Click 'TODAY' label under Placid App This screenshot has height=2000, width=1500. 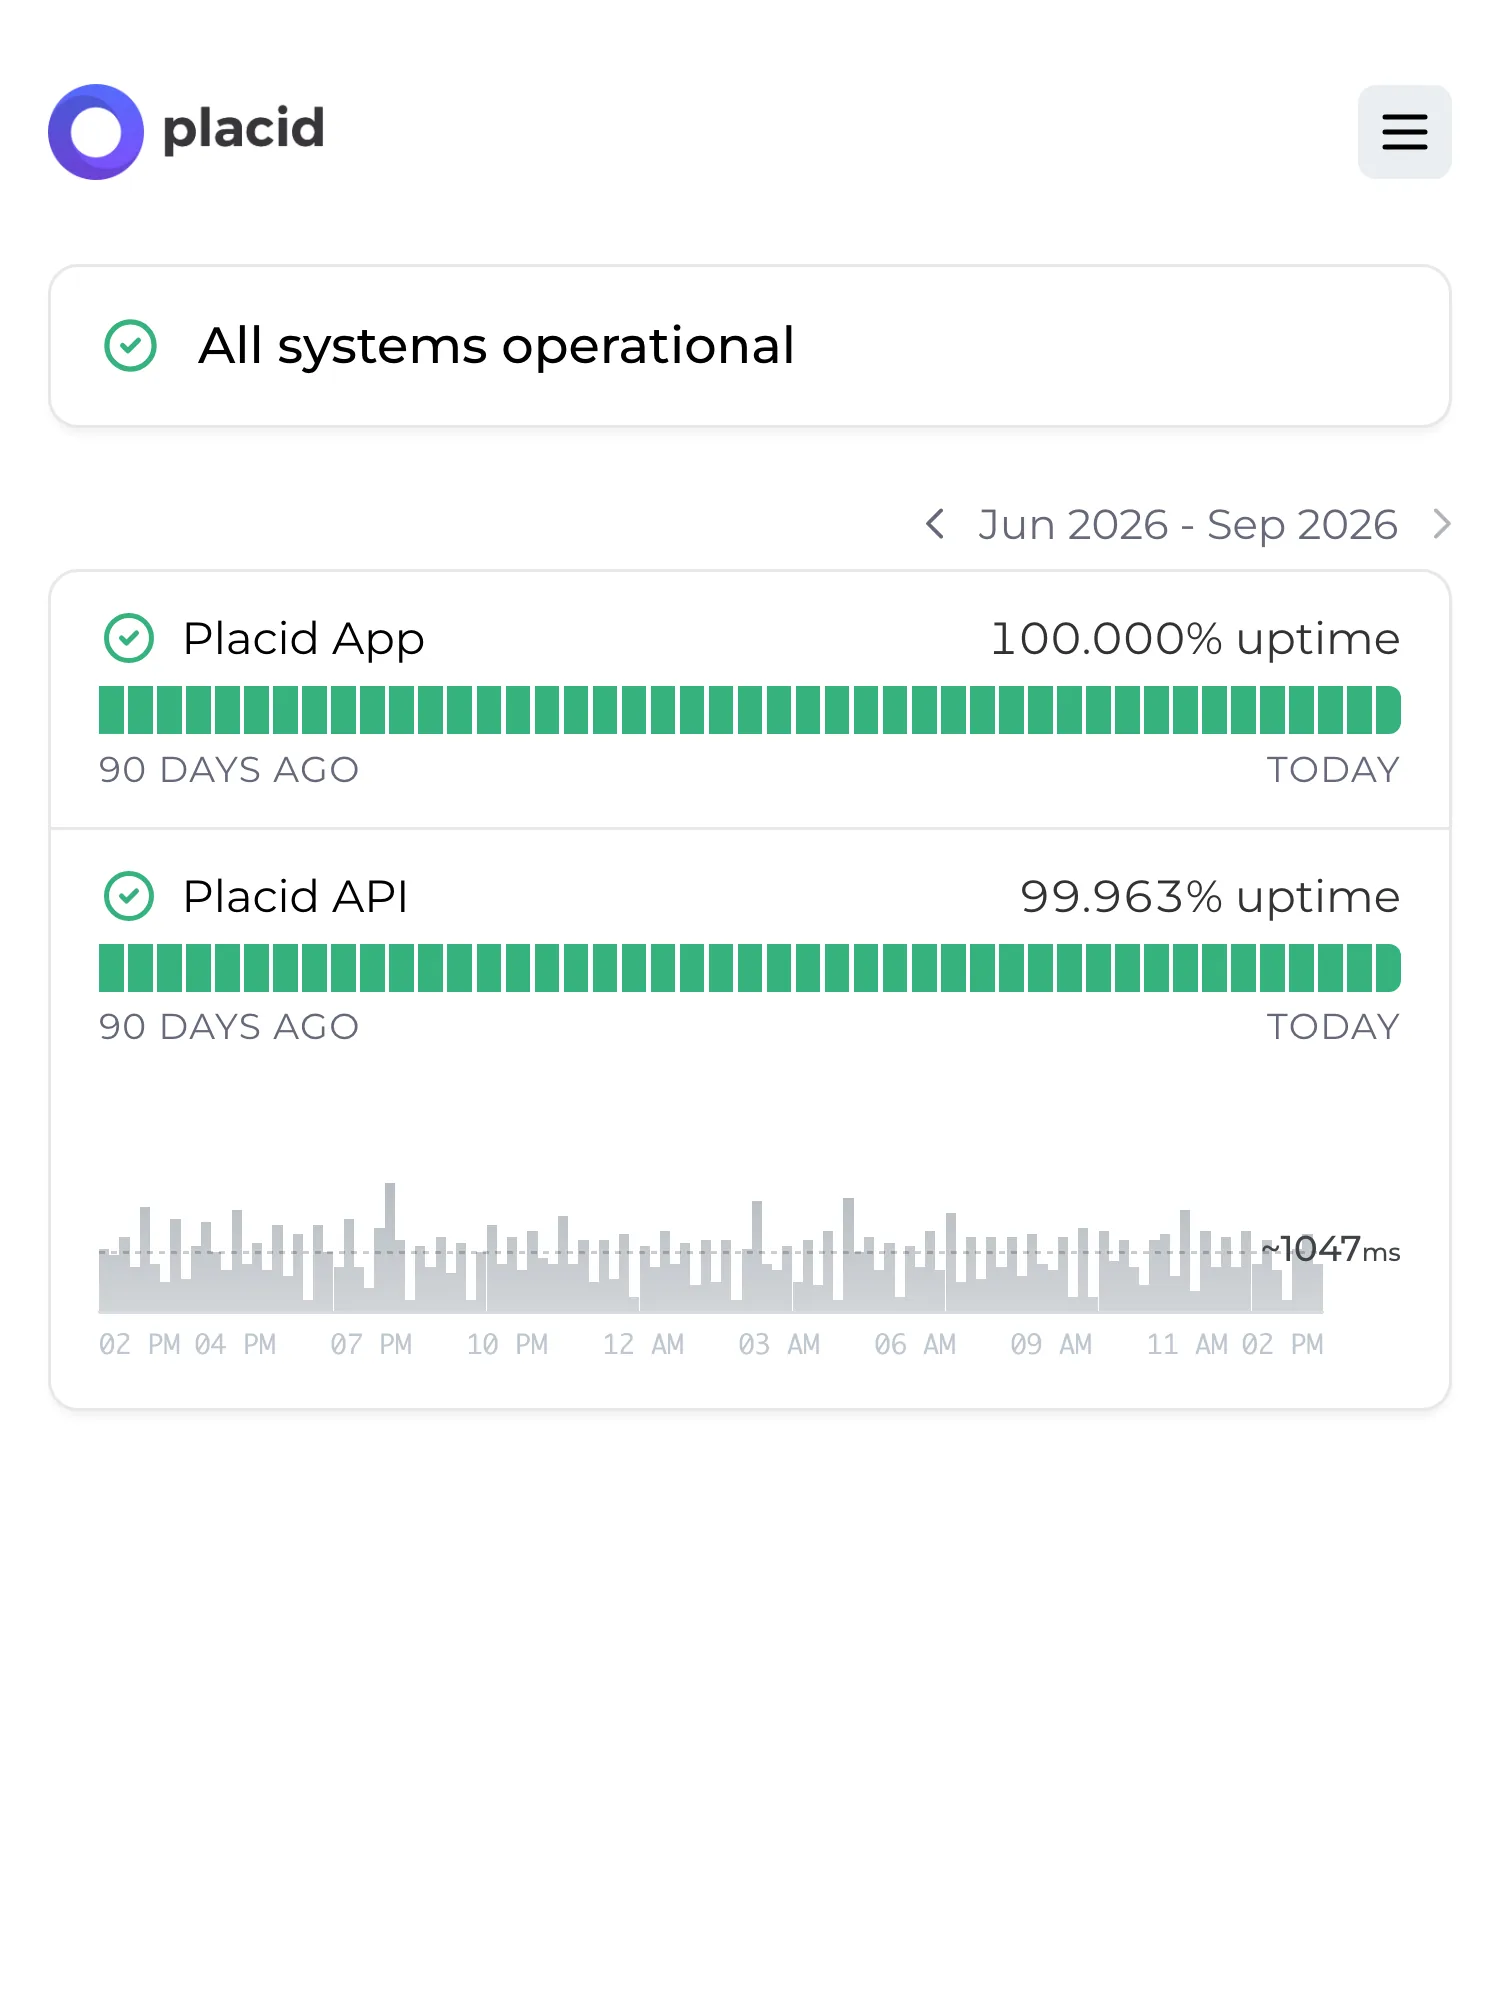tap(1333, 769)
